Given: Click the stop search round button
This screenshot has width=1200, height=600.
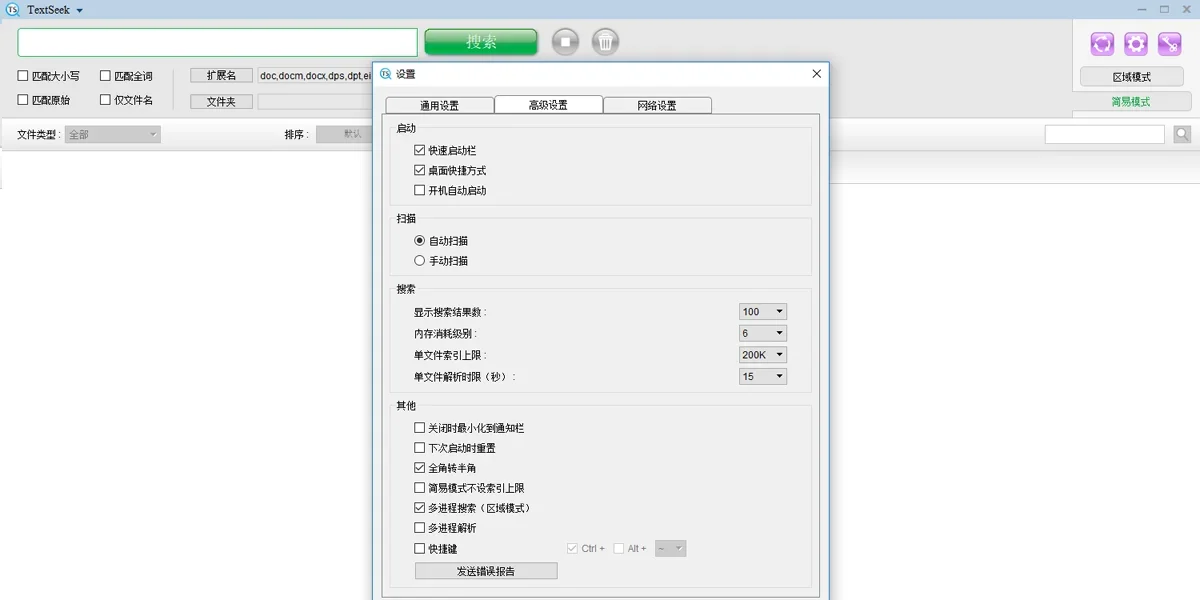Looking at the screenshot, I should [x=566, y=42].
